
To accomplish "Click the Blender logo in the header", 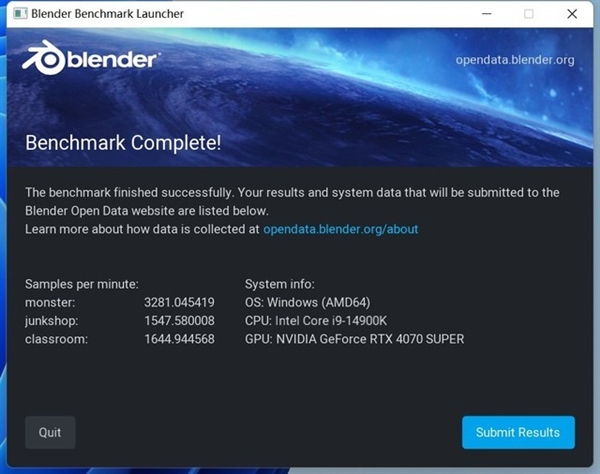I will tap(90, 58).
